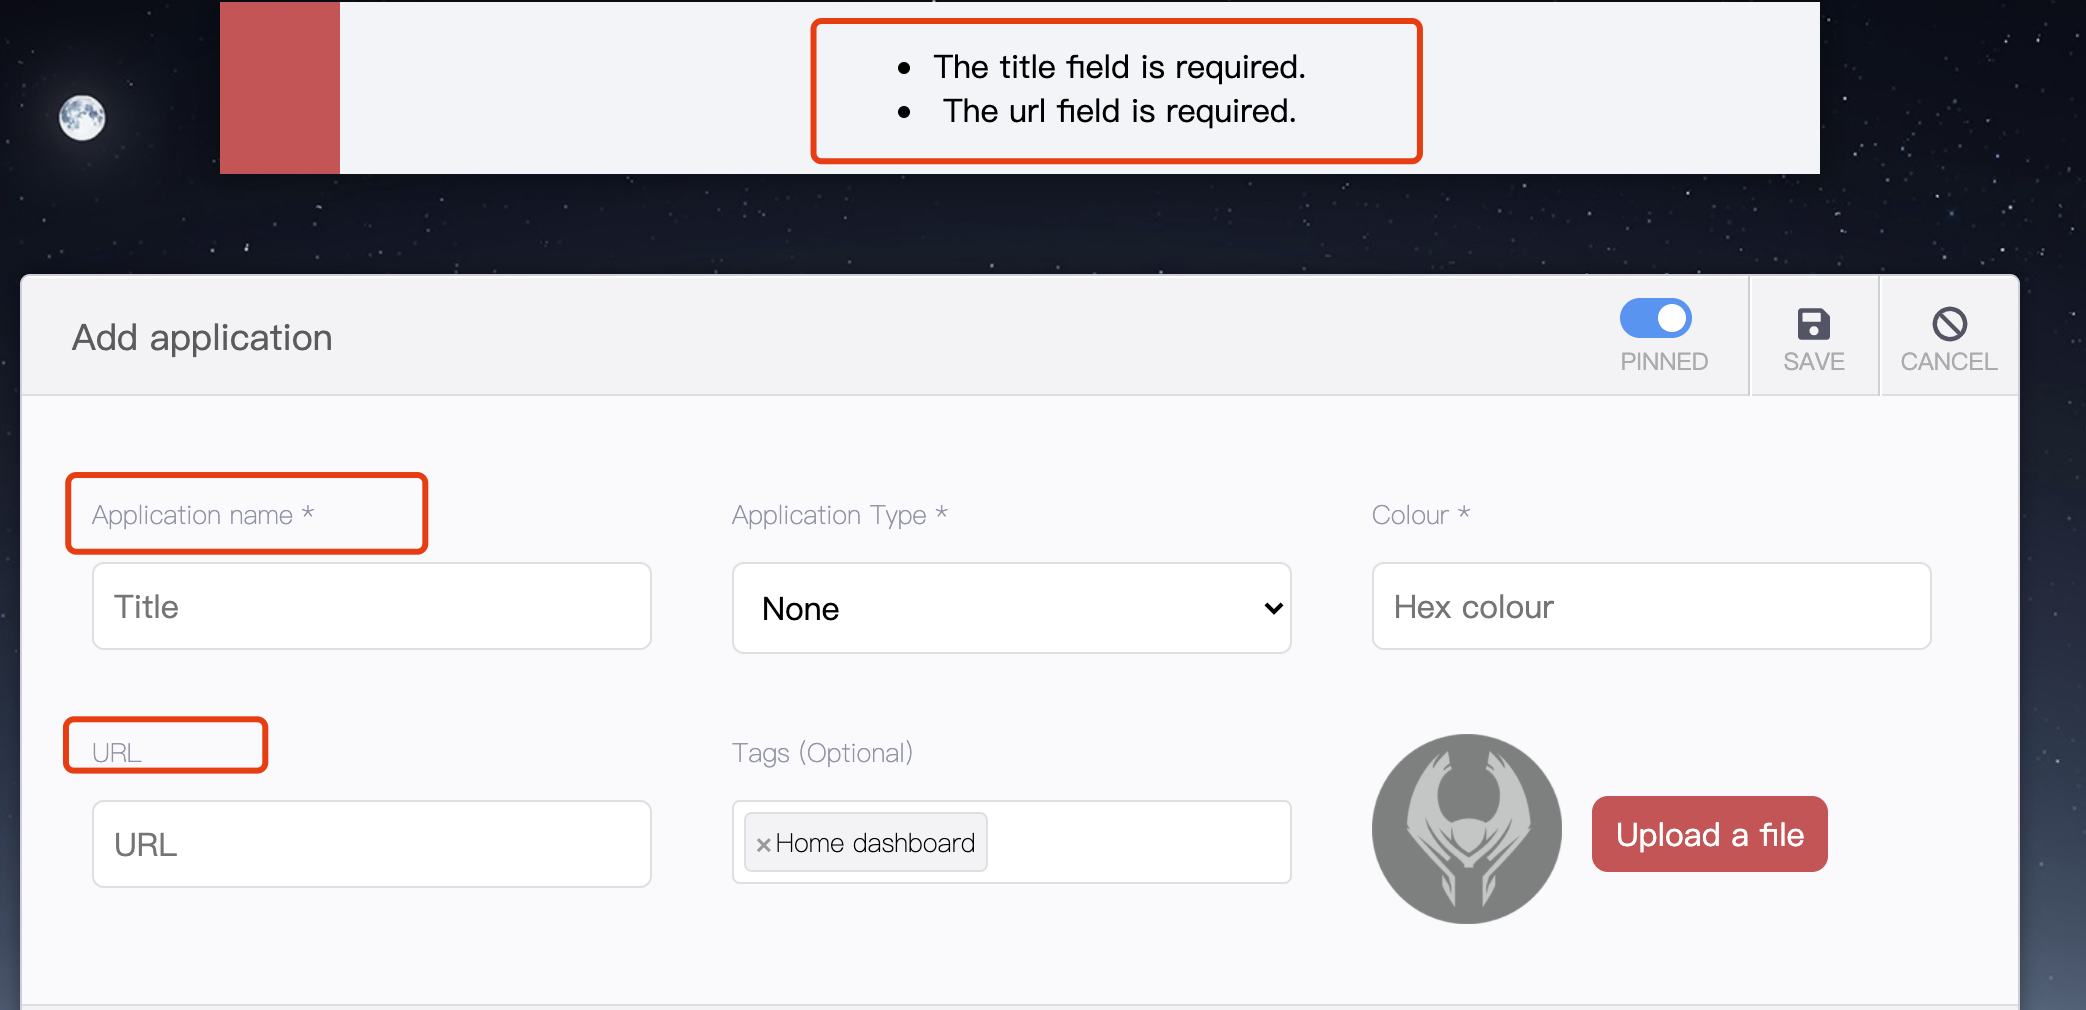This screenshot has width=2086, height=1010.
Task: Click the URL field label
Action: point(117,753)
